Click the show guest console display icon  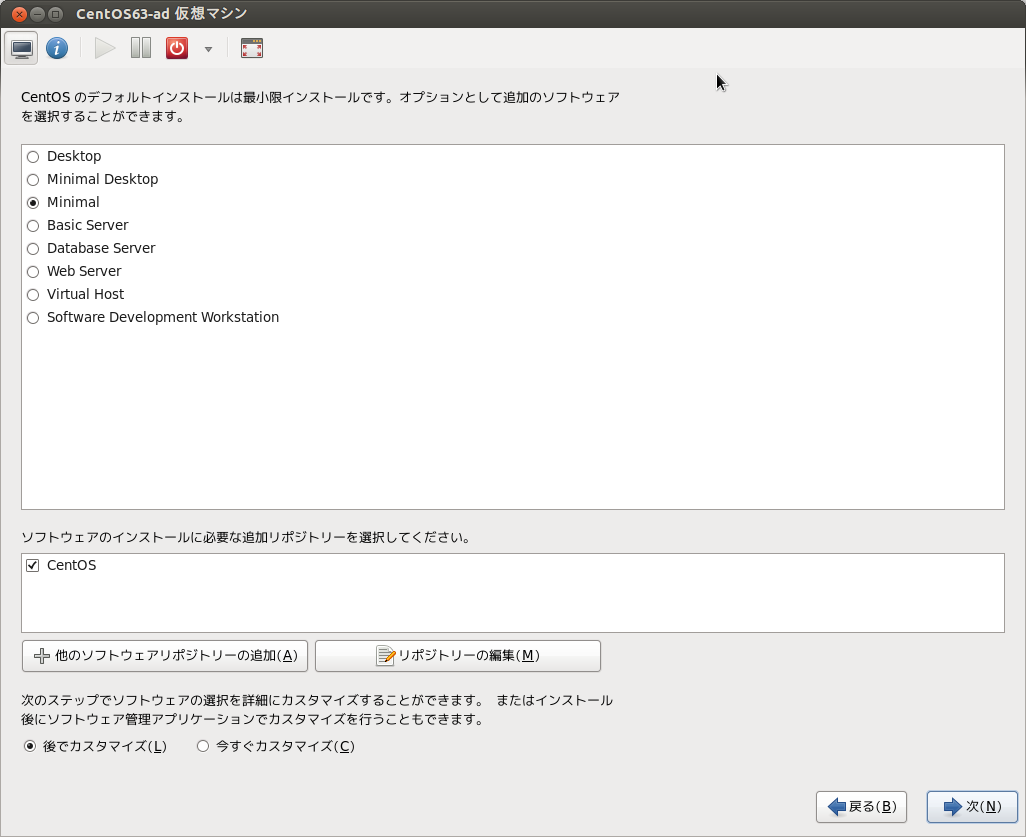click(x=21, y=47)
